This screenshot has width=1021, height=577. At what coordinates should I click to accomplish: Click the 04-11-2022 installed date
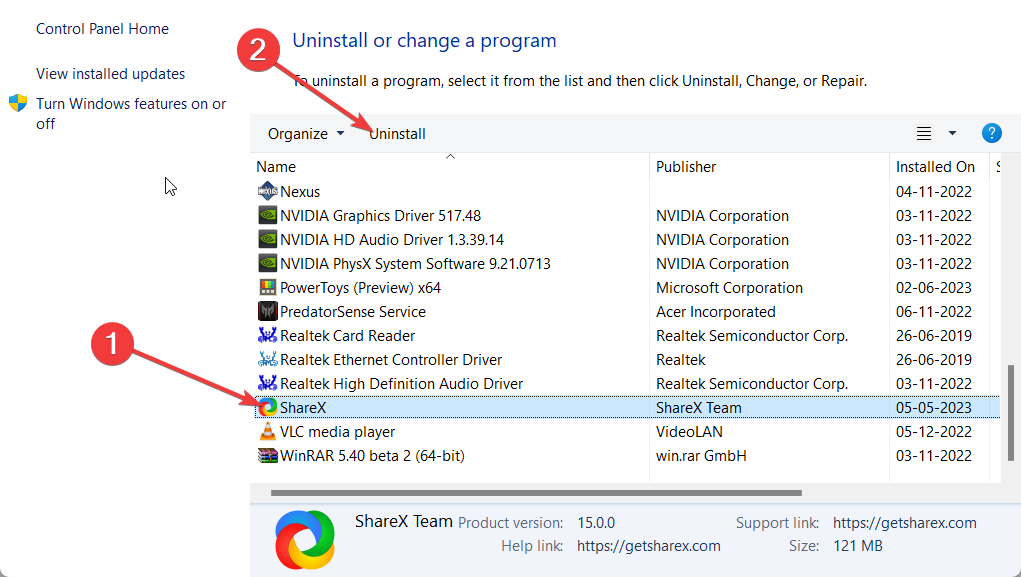tap(934, 191)
